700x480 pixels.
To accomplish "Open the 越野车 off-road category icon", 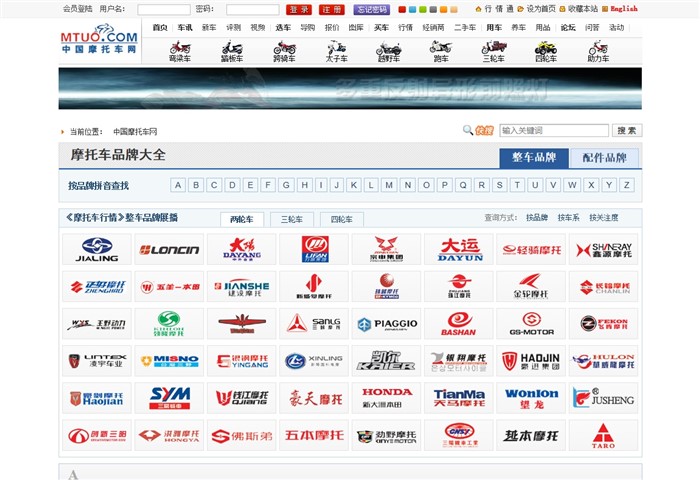I will pos(389,51).
